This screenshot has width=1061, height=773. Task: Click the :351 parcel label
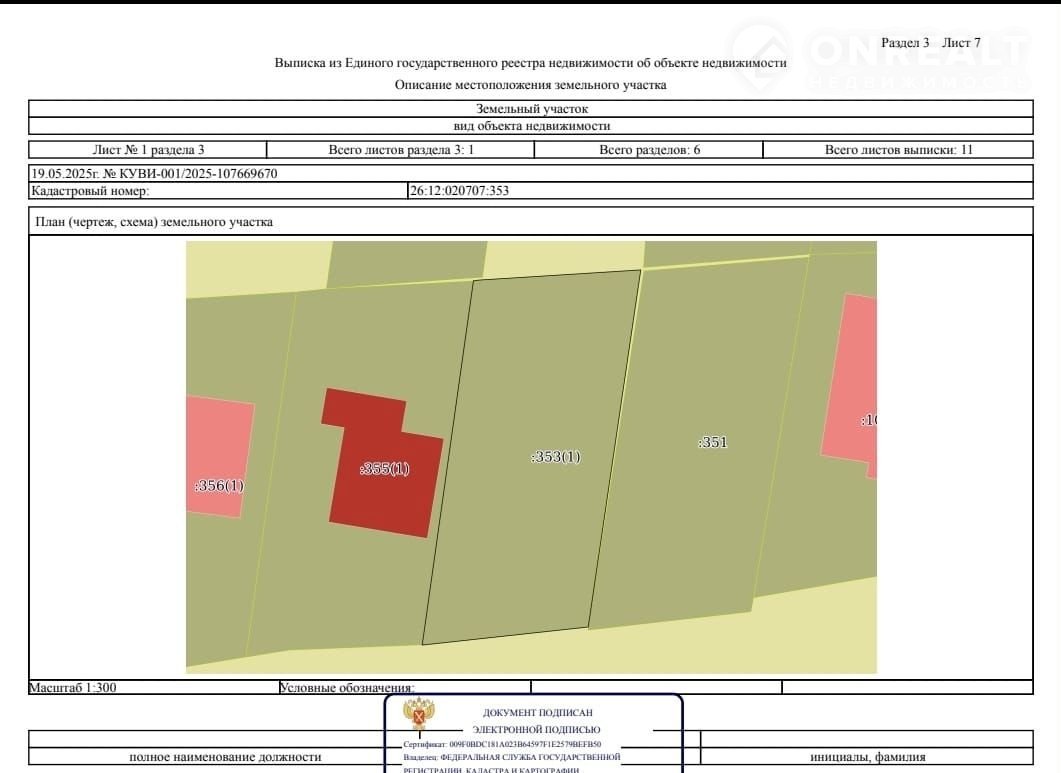pyautogui.click(x=712, y=442)
